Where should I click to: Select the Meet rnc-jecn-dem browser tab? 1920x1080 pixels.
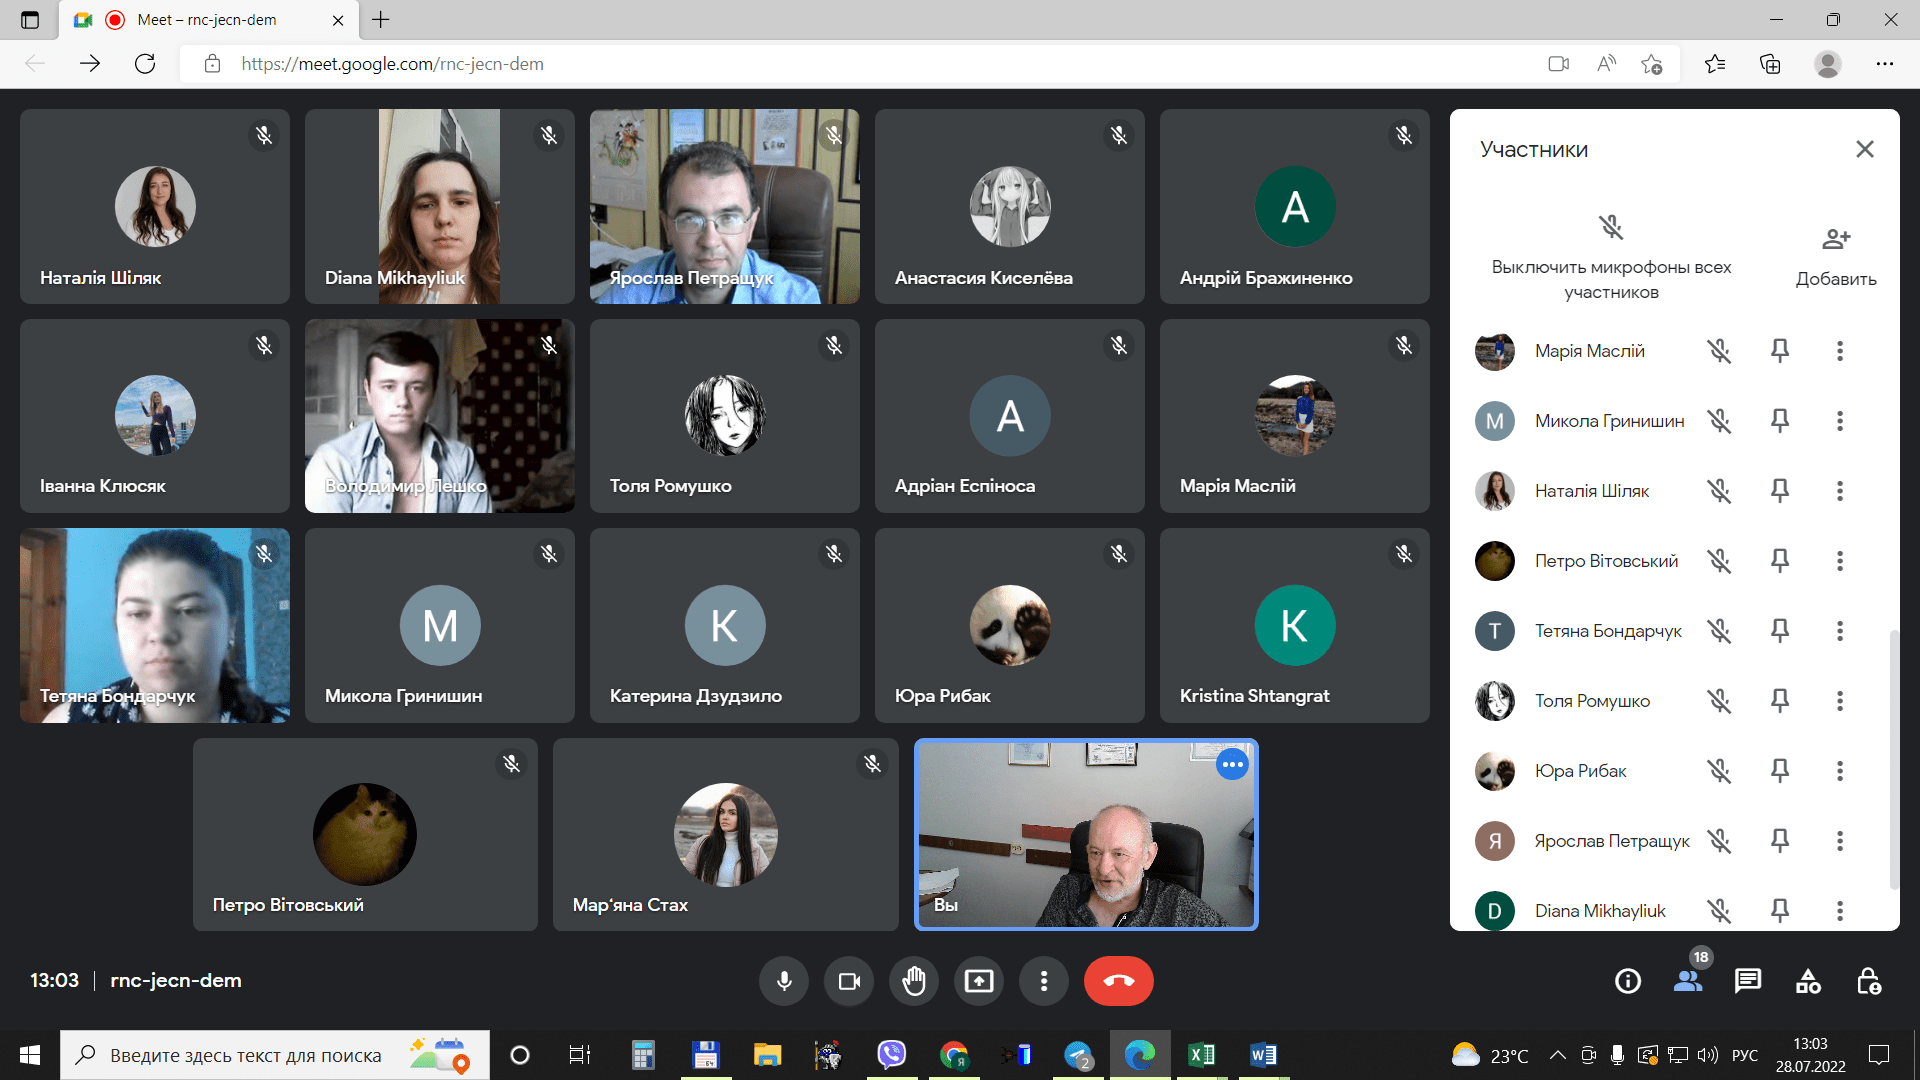(x=207, y=20)
